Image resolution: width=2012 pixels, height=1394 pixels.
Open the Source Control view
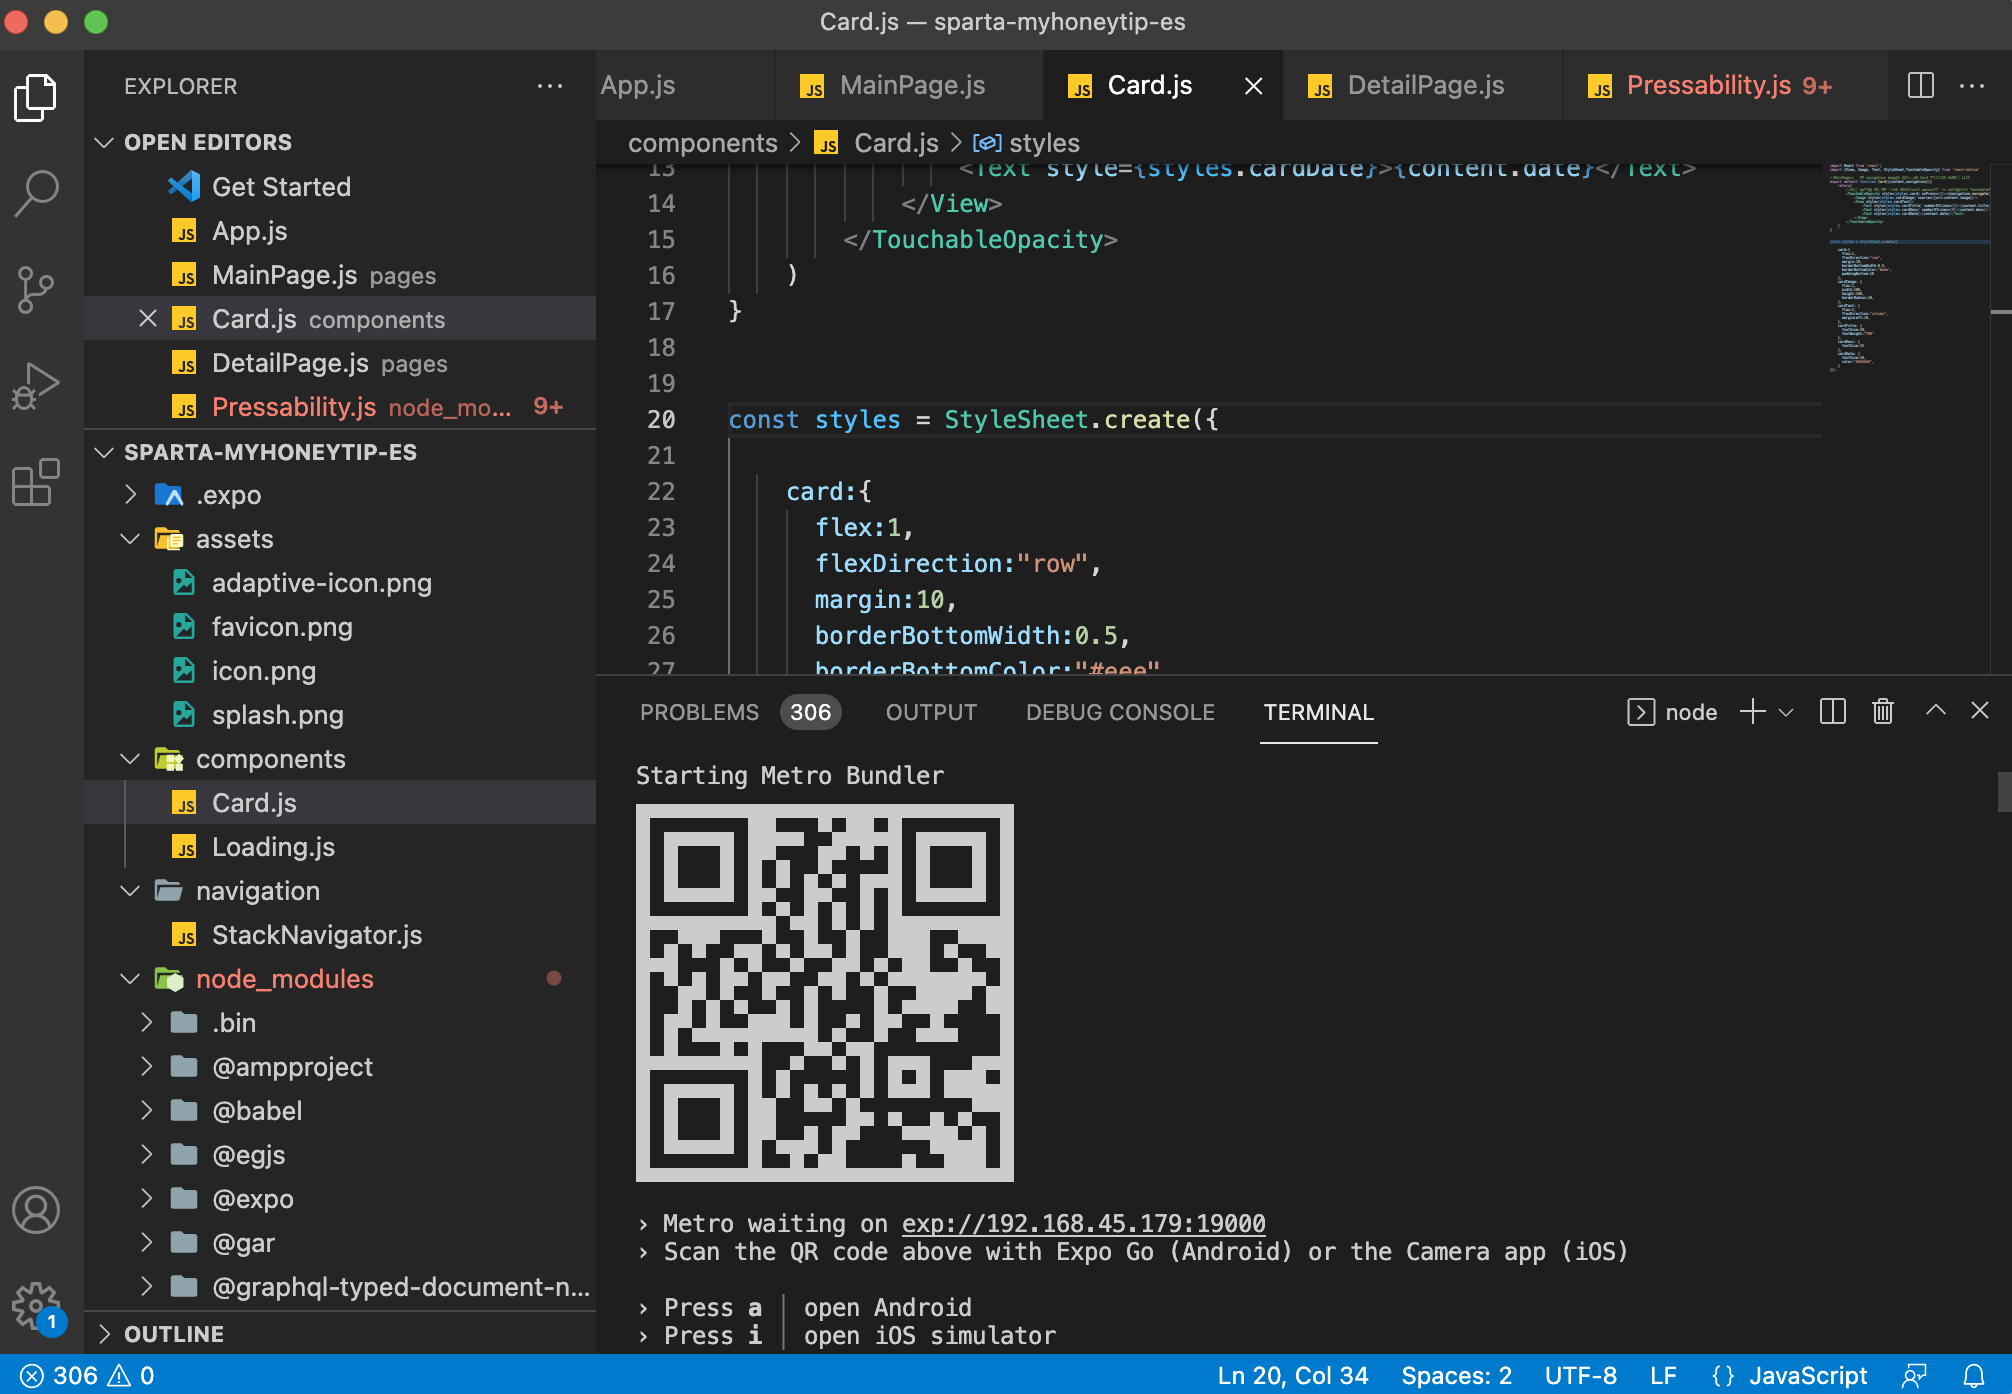[36, 290]
